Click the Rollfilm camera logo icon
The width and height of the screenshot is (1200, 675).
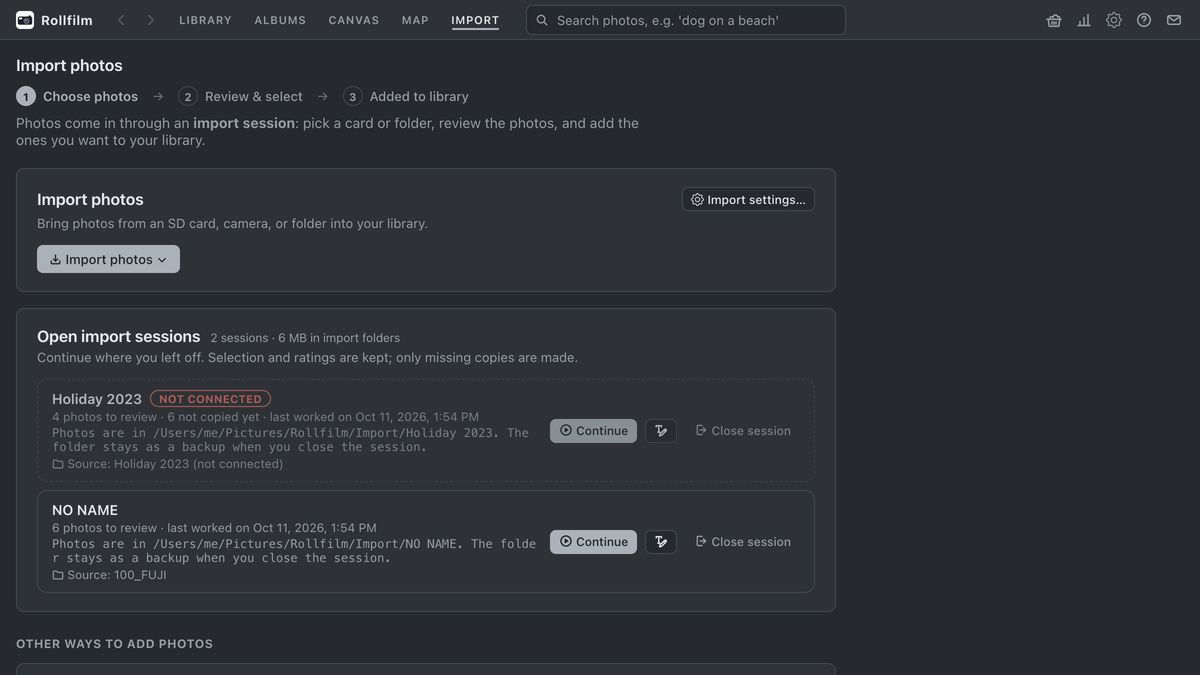pos(25,20)
